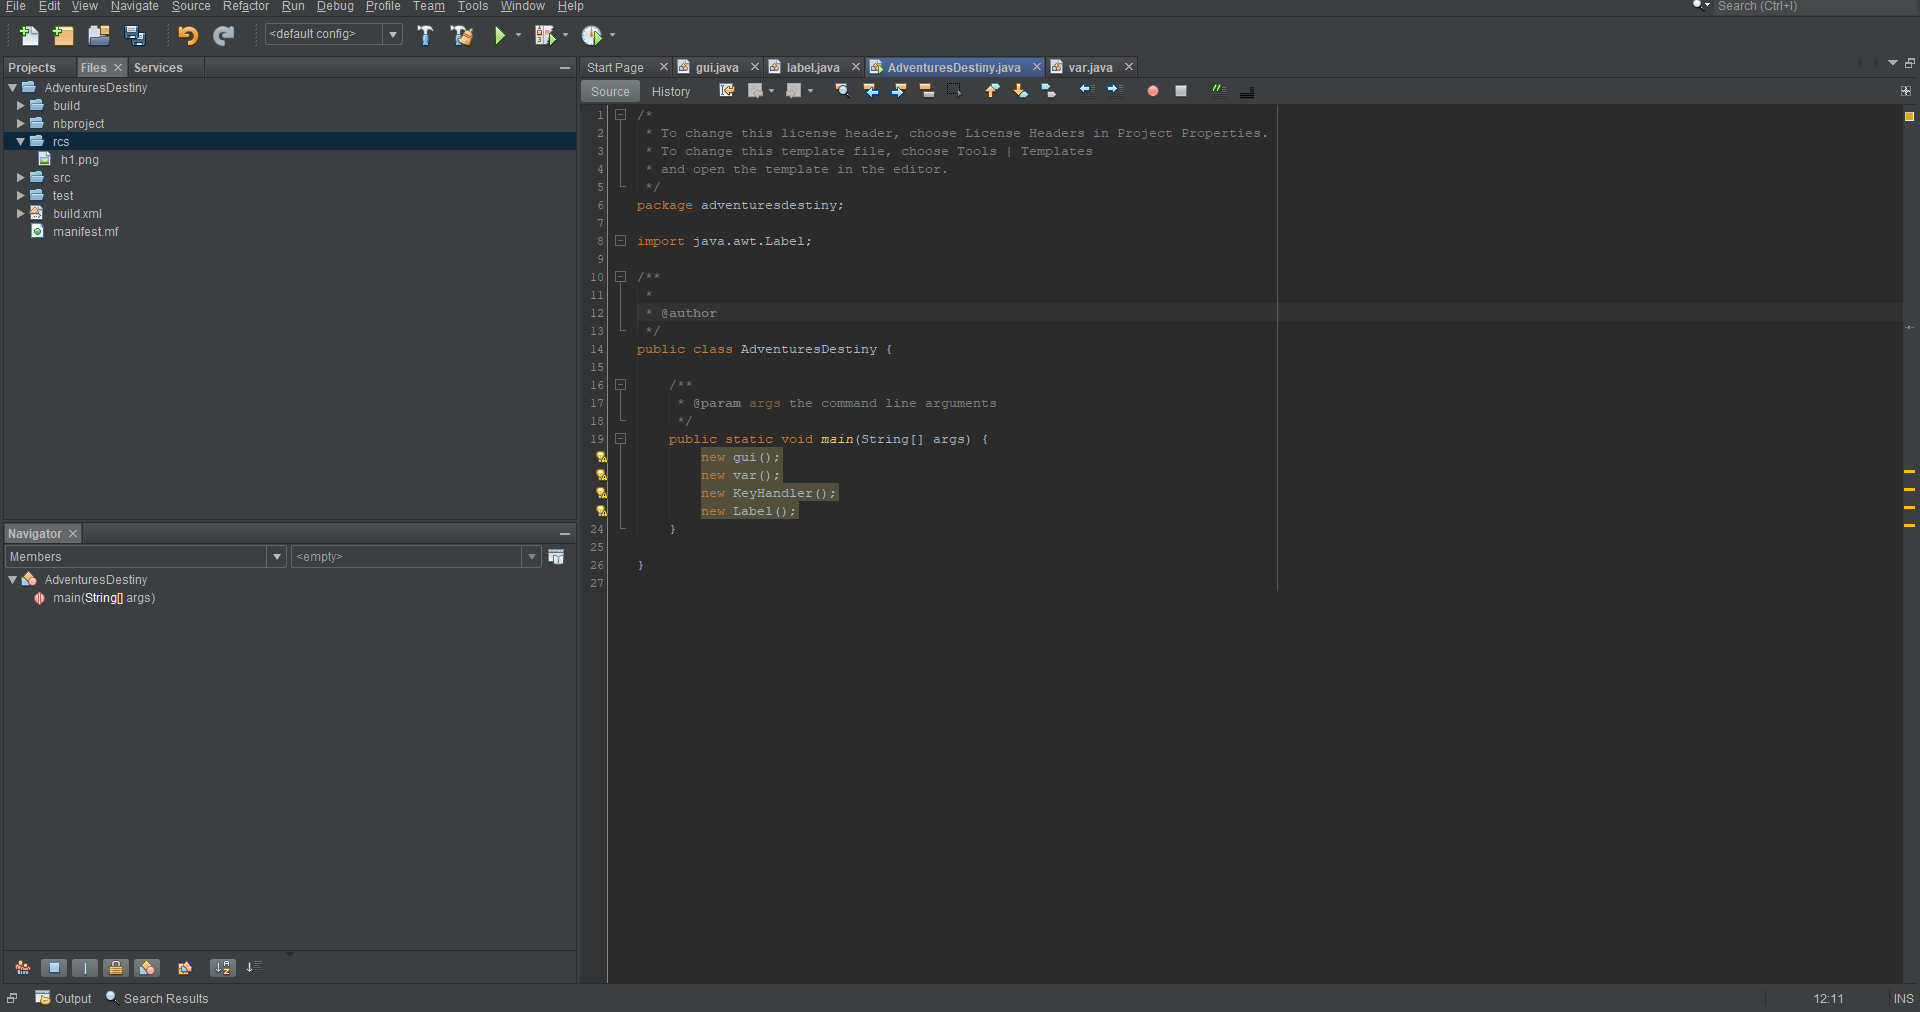Click the code fold minus at line 19

click(x=621, y=439)
